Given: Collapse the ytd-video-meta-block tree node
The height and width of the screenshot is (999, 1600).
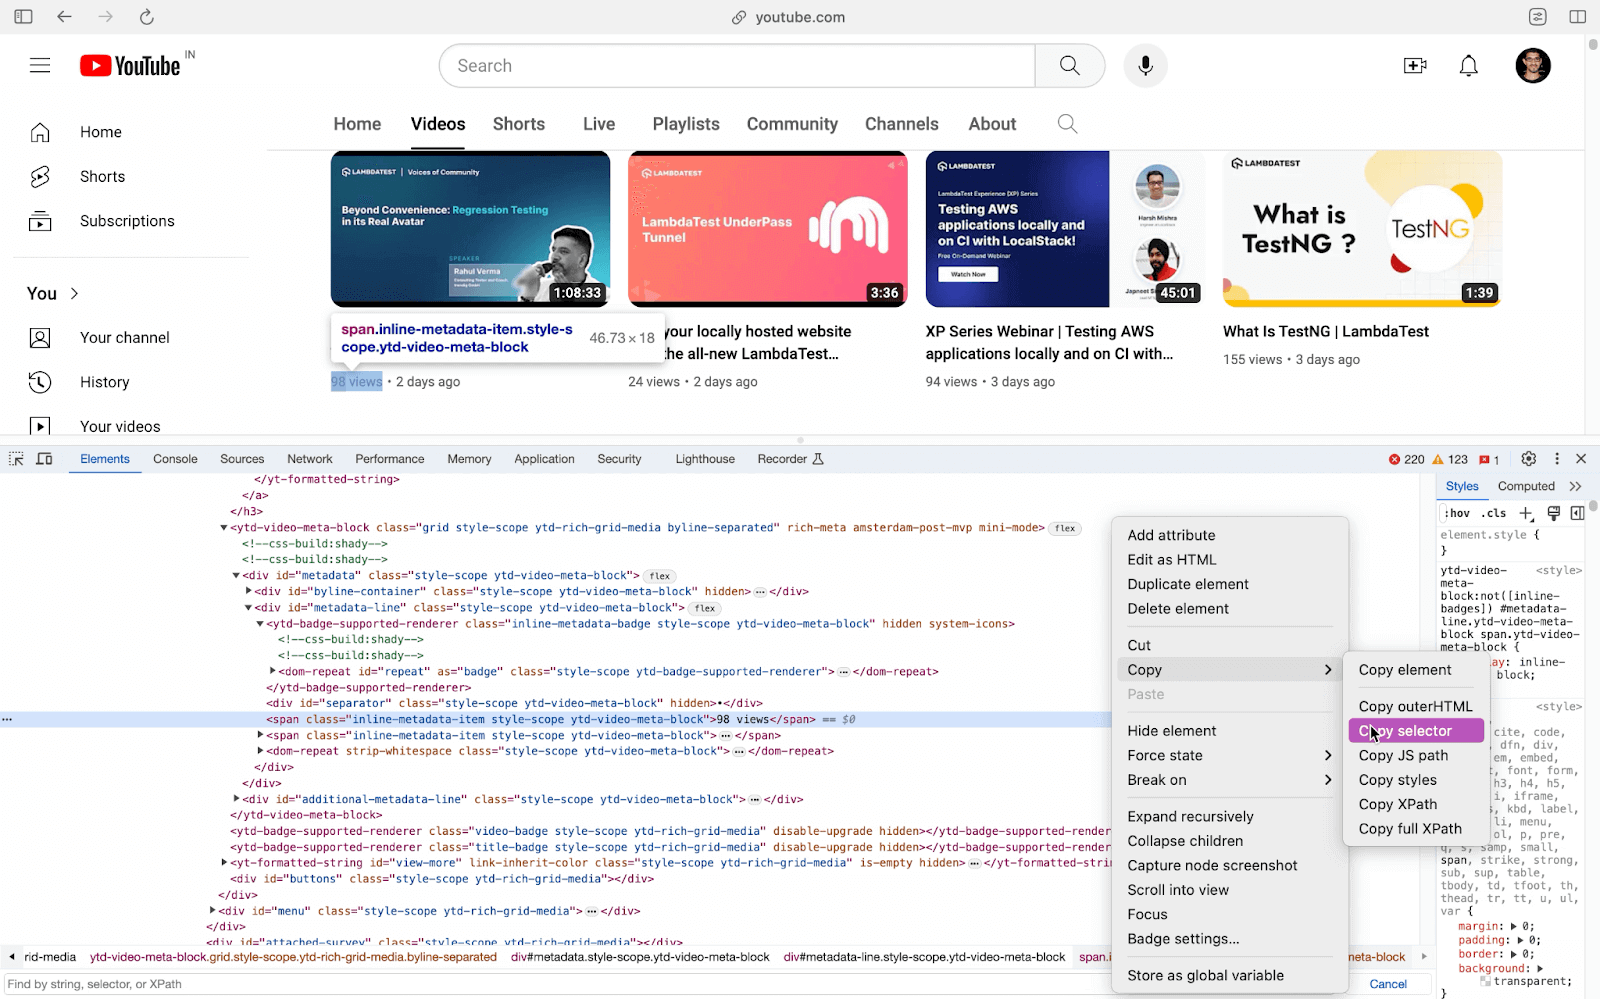Looking at the screenshot, I should pyautogui.click(x=224, y=527).
